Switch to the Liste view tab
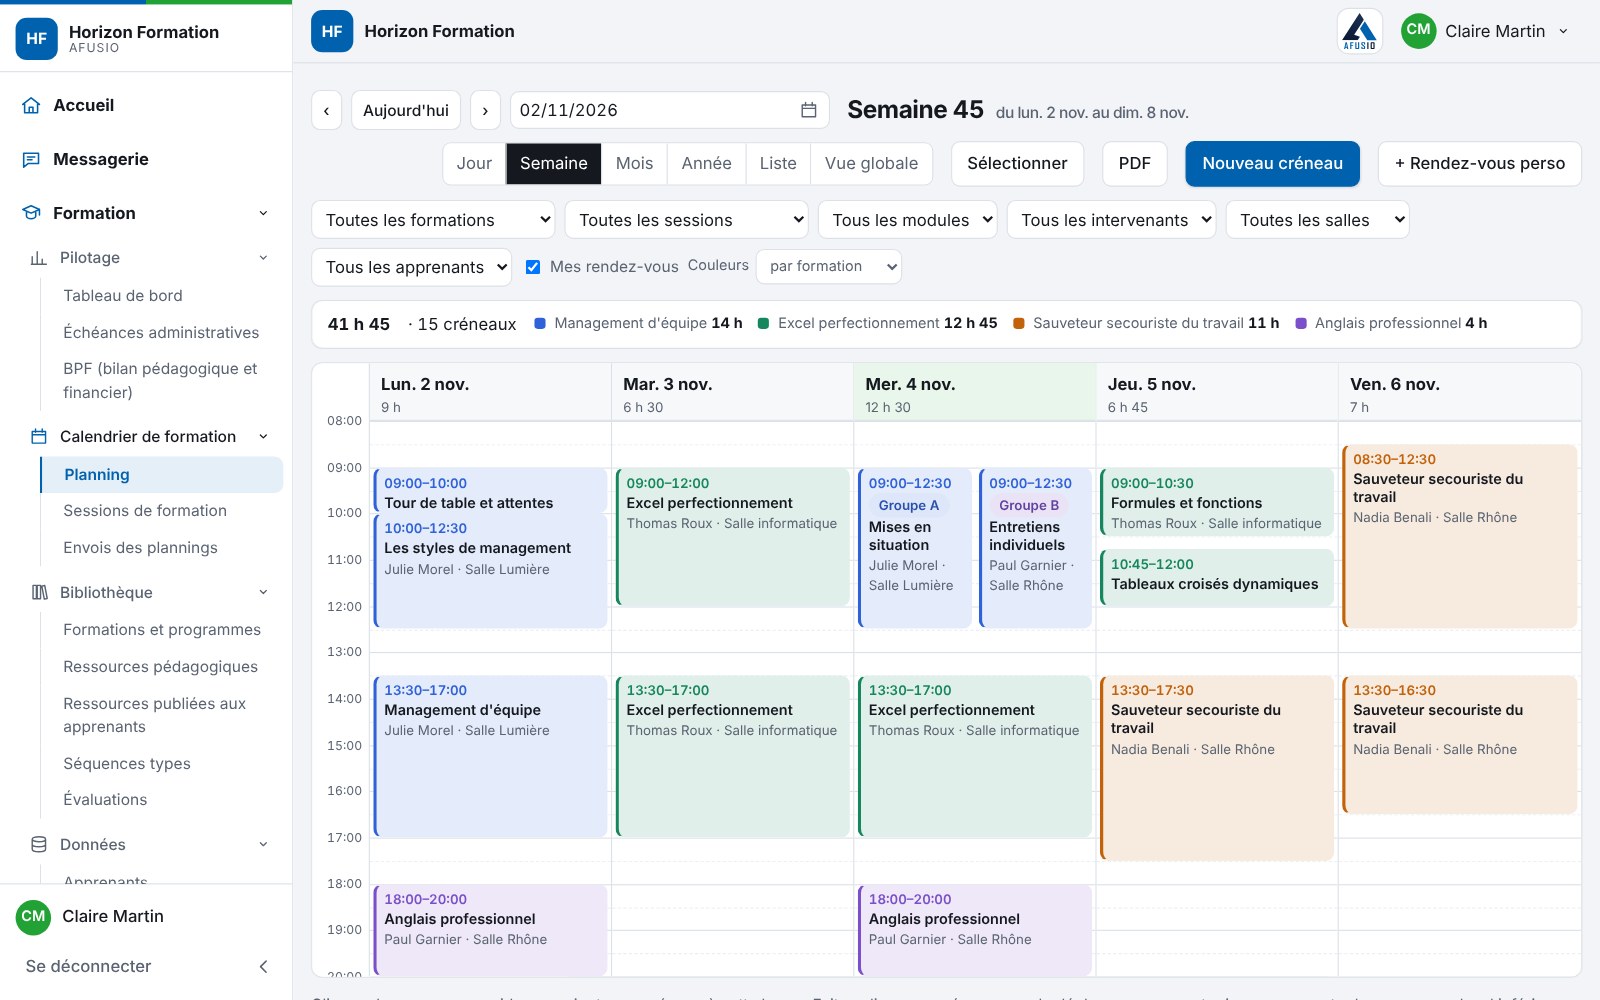This screenshot has height=1000, width=1600. coord(778,164)
